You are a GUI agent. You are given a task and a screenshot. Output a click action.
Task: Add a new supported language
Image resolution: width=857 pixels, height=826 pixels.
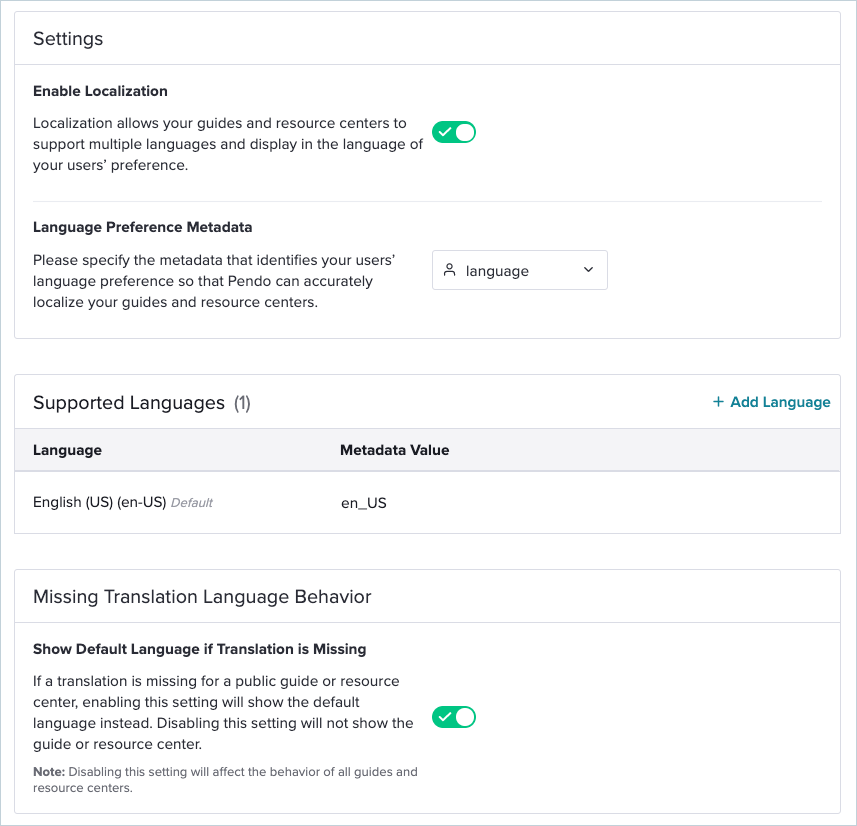(x=771, y=402)
